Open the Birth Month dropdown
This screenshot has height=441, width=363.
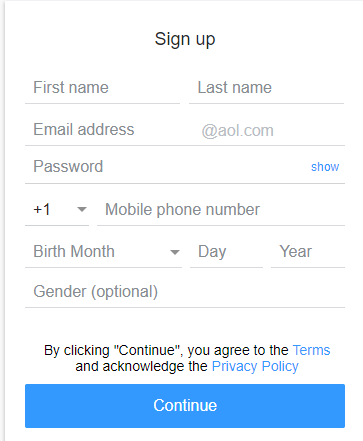103,252
